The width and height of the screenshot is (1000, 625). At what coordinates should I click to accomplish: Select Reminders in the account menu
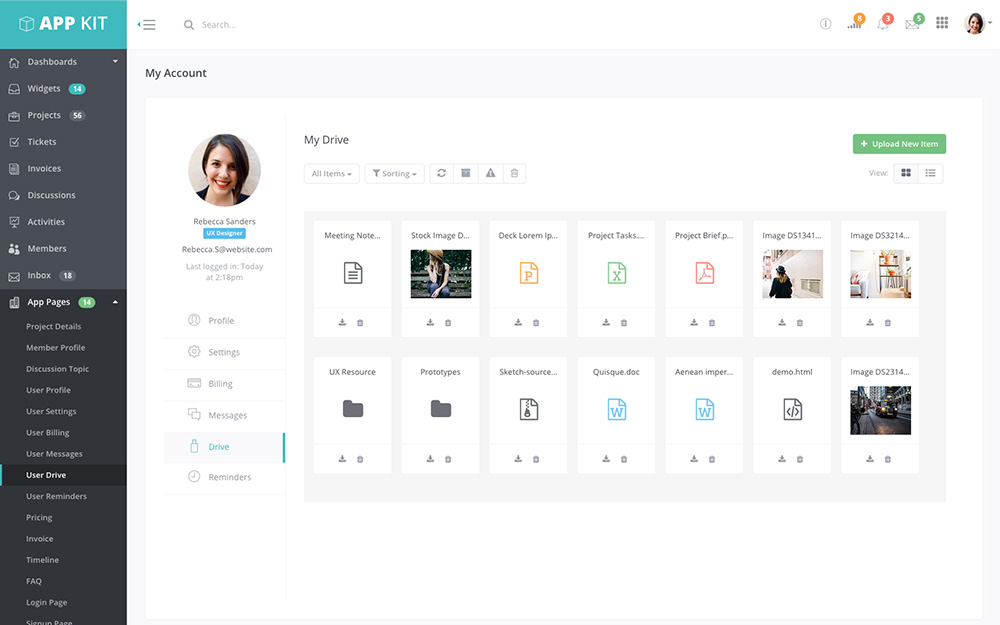pos(229,477)
